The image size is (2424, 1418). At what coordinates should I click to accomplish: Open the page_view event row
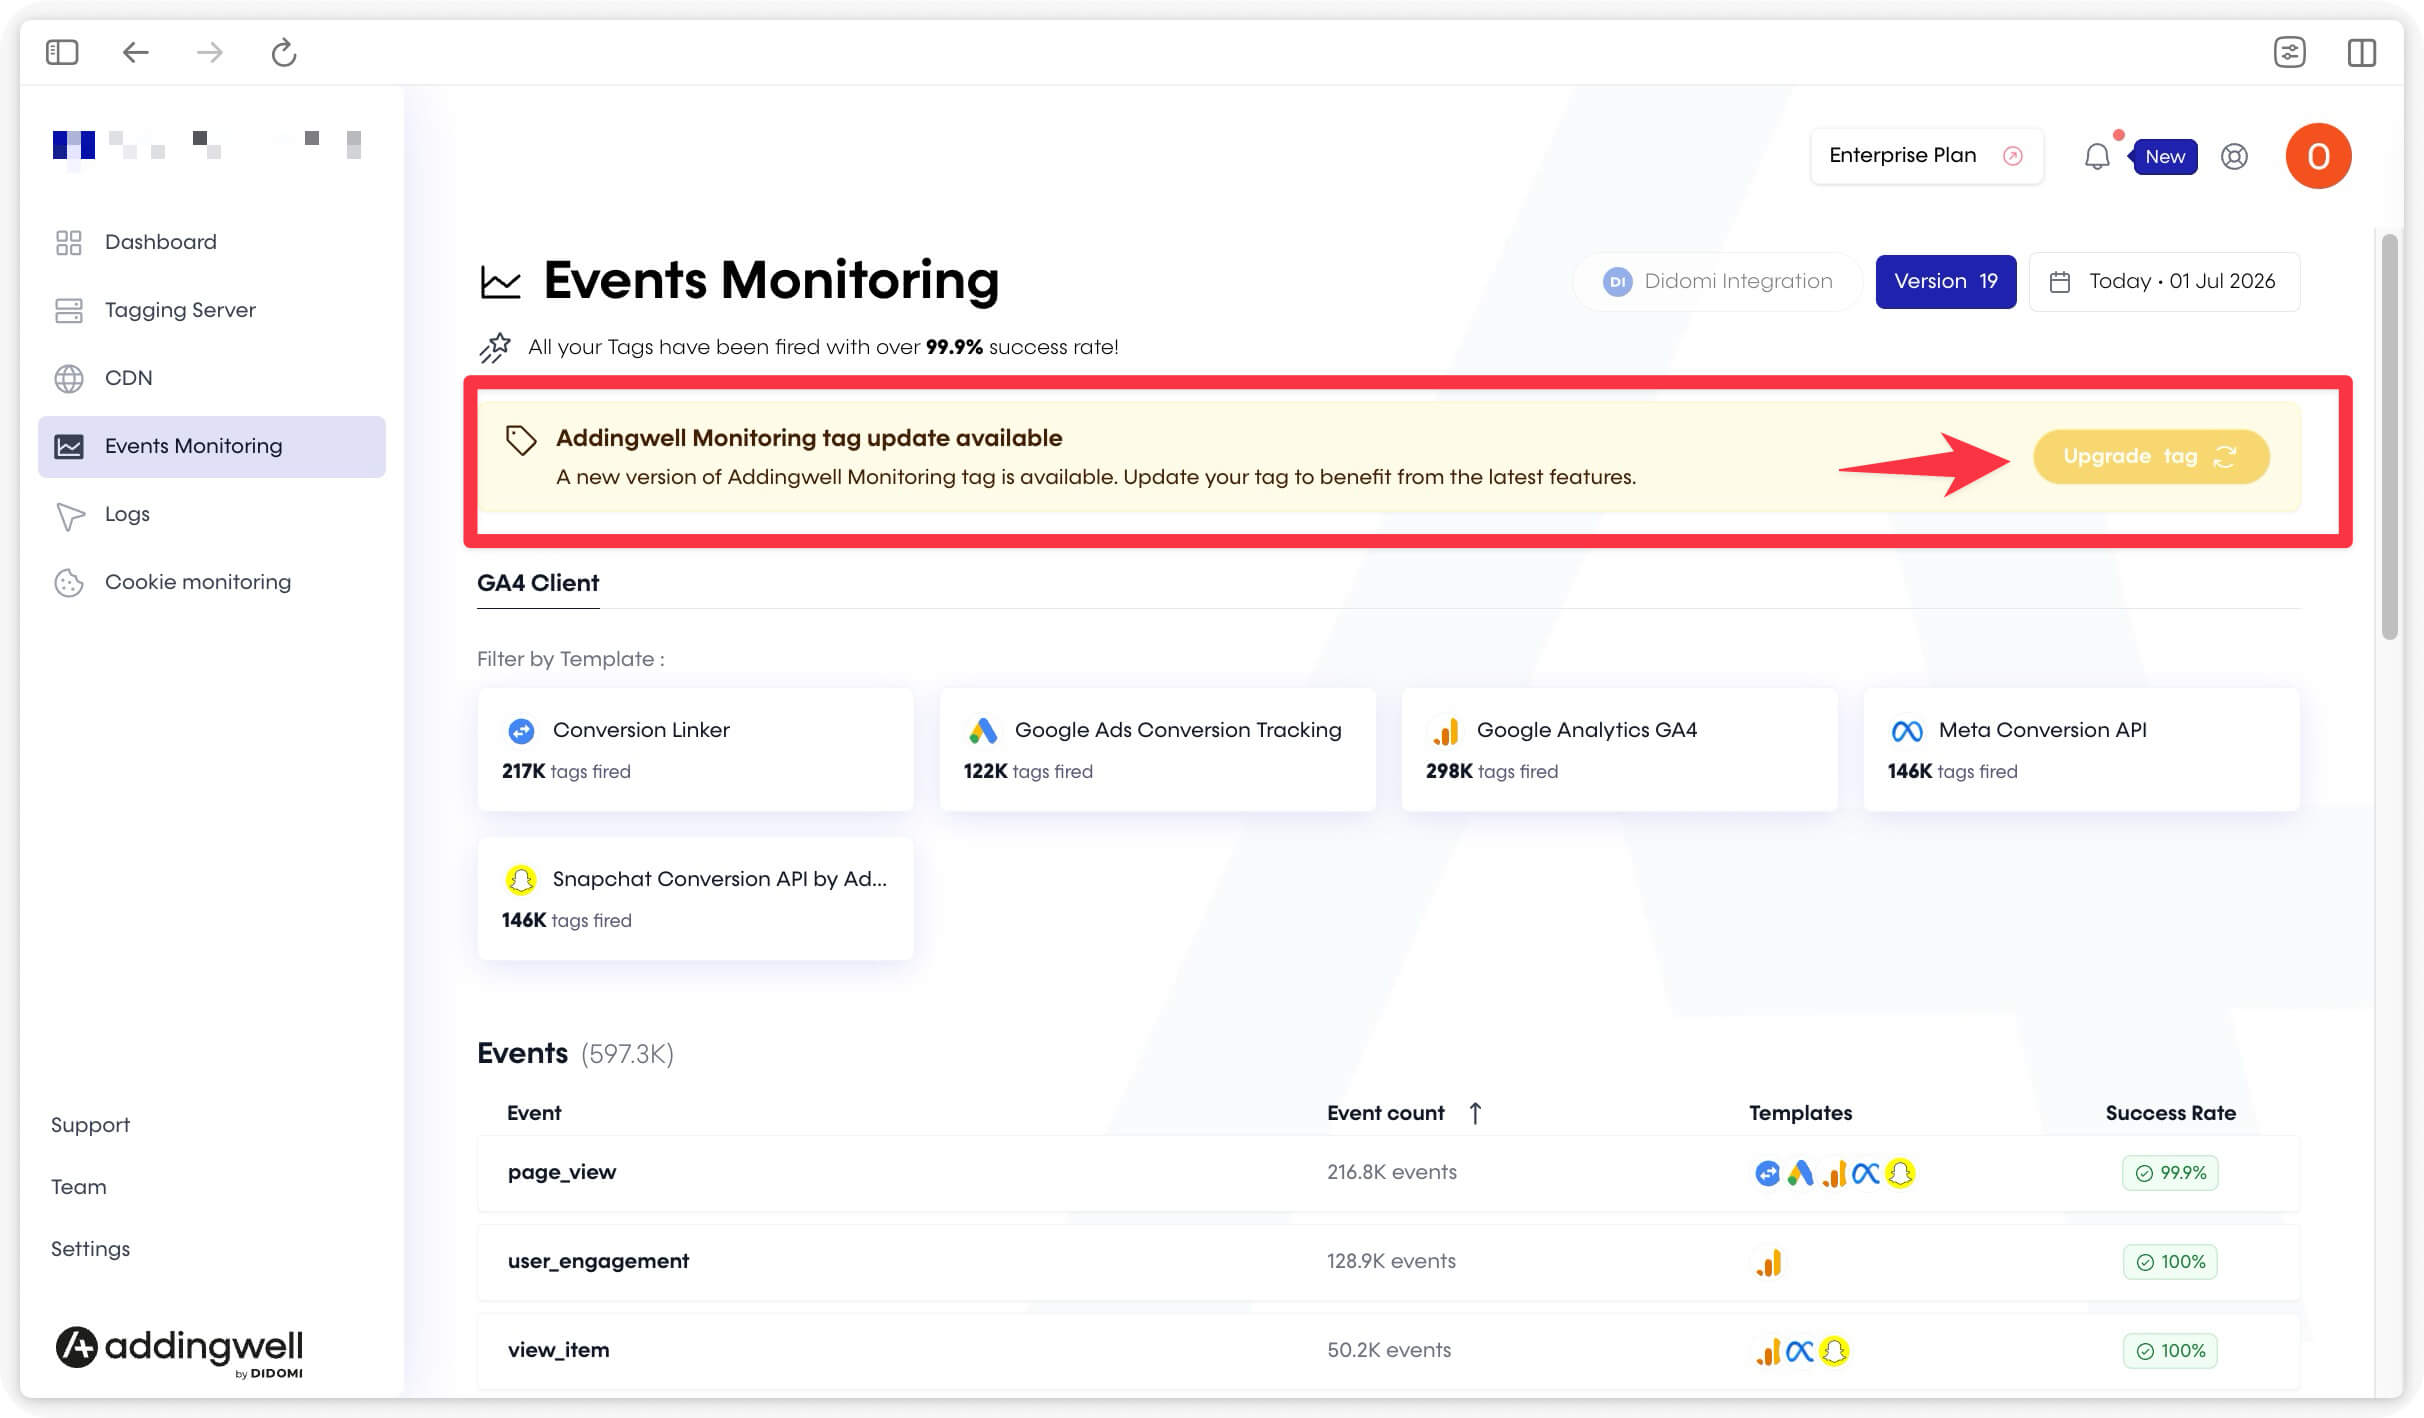pyautogui.click(x=1388, y=1173)
